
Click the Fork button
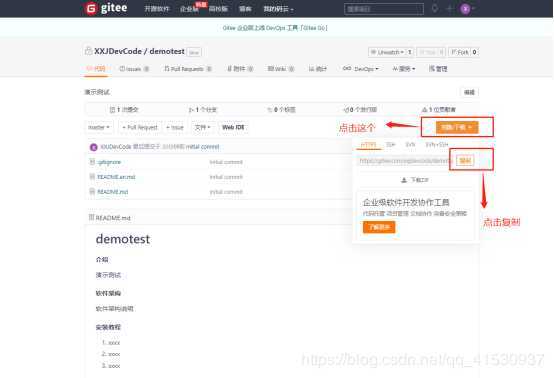pos(460,52)
